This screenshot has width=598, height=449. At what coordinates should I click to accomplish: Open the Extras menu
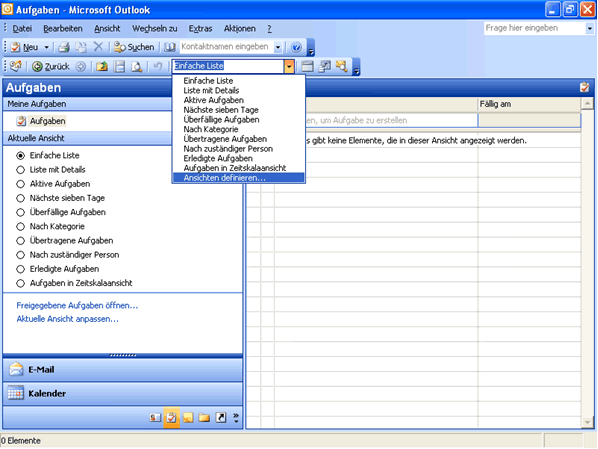pyautogui.click(x=200, y=29)
